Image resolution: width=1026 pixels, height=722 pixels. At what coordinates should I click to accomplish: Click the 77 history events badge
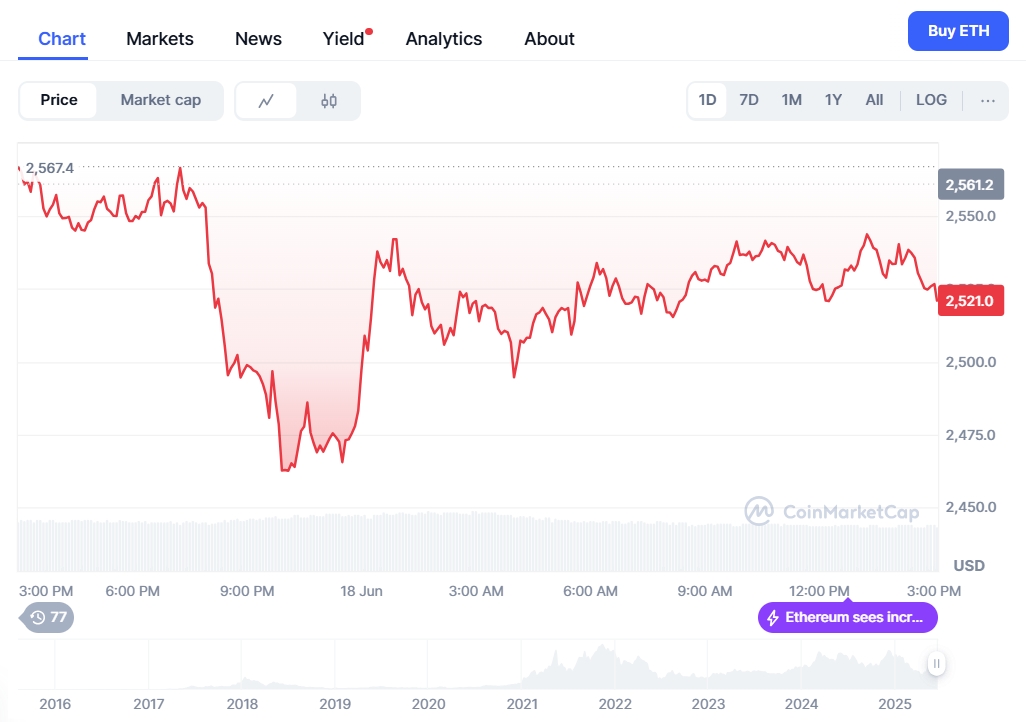pos(48,617)
